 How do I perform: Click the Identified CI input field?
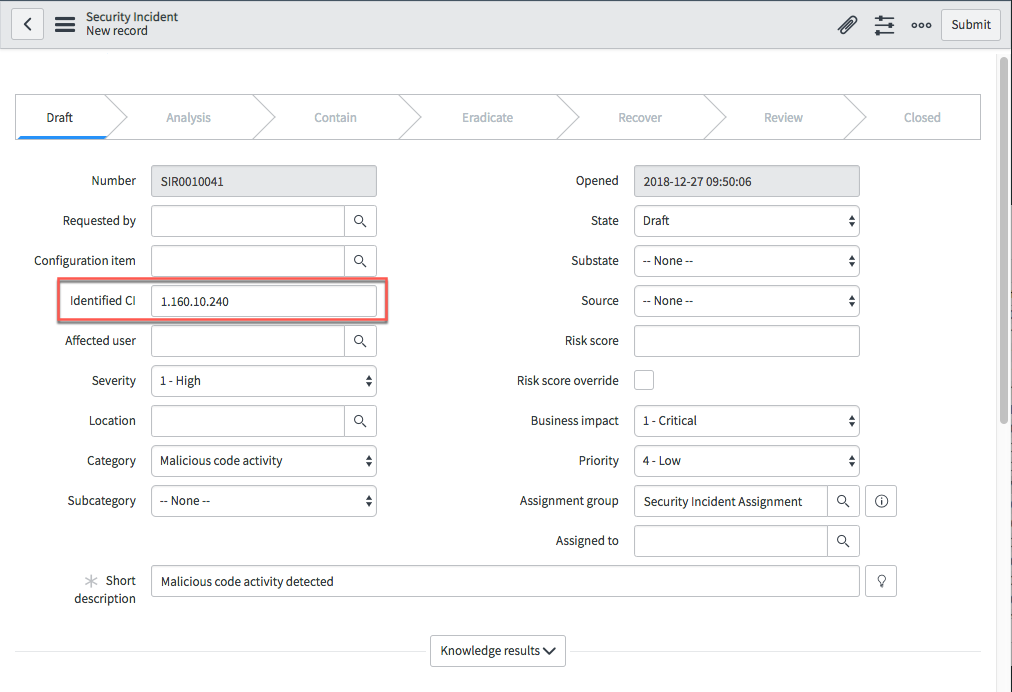pyautogui.click(x=264, y=301)
